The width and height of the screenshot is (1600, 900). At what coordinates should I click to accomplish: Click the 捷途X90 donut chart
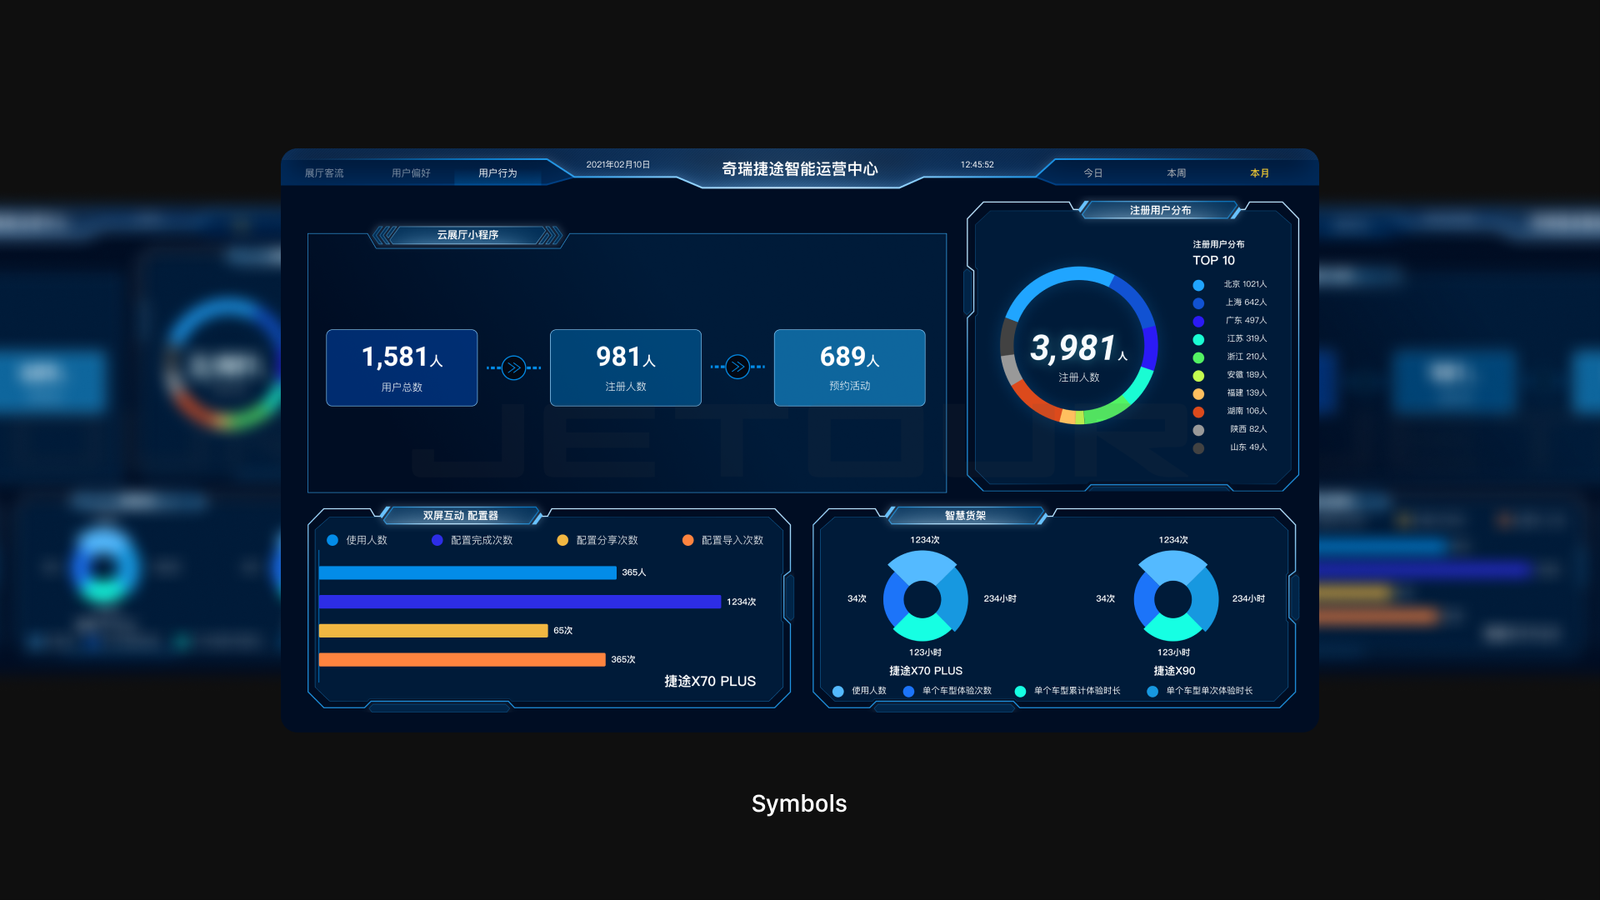(1175, 599)
